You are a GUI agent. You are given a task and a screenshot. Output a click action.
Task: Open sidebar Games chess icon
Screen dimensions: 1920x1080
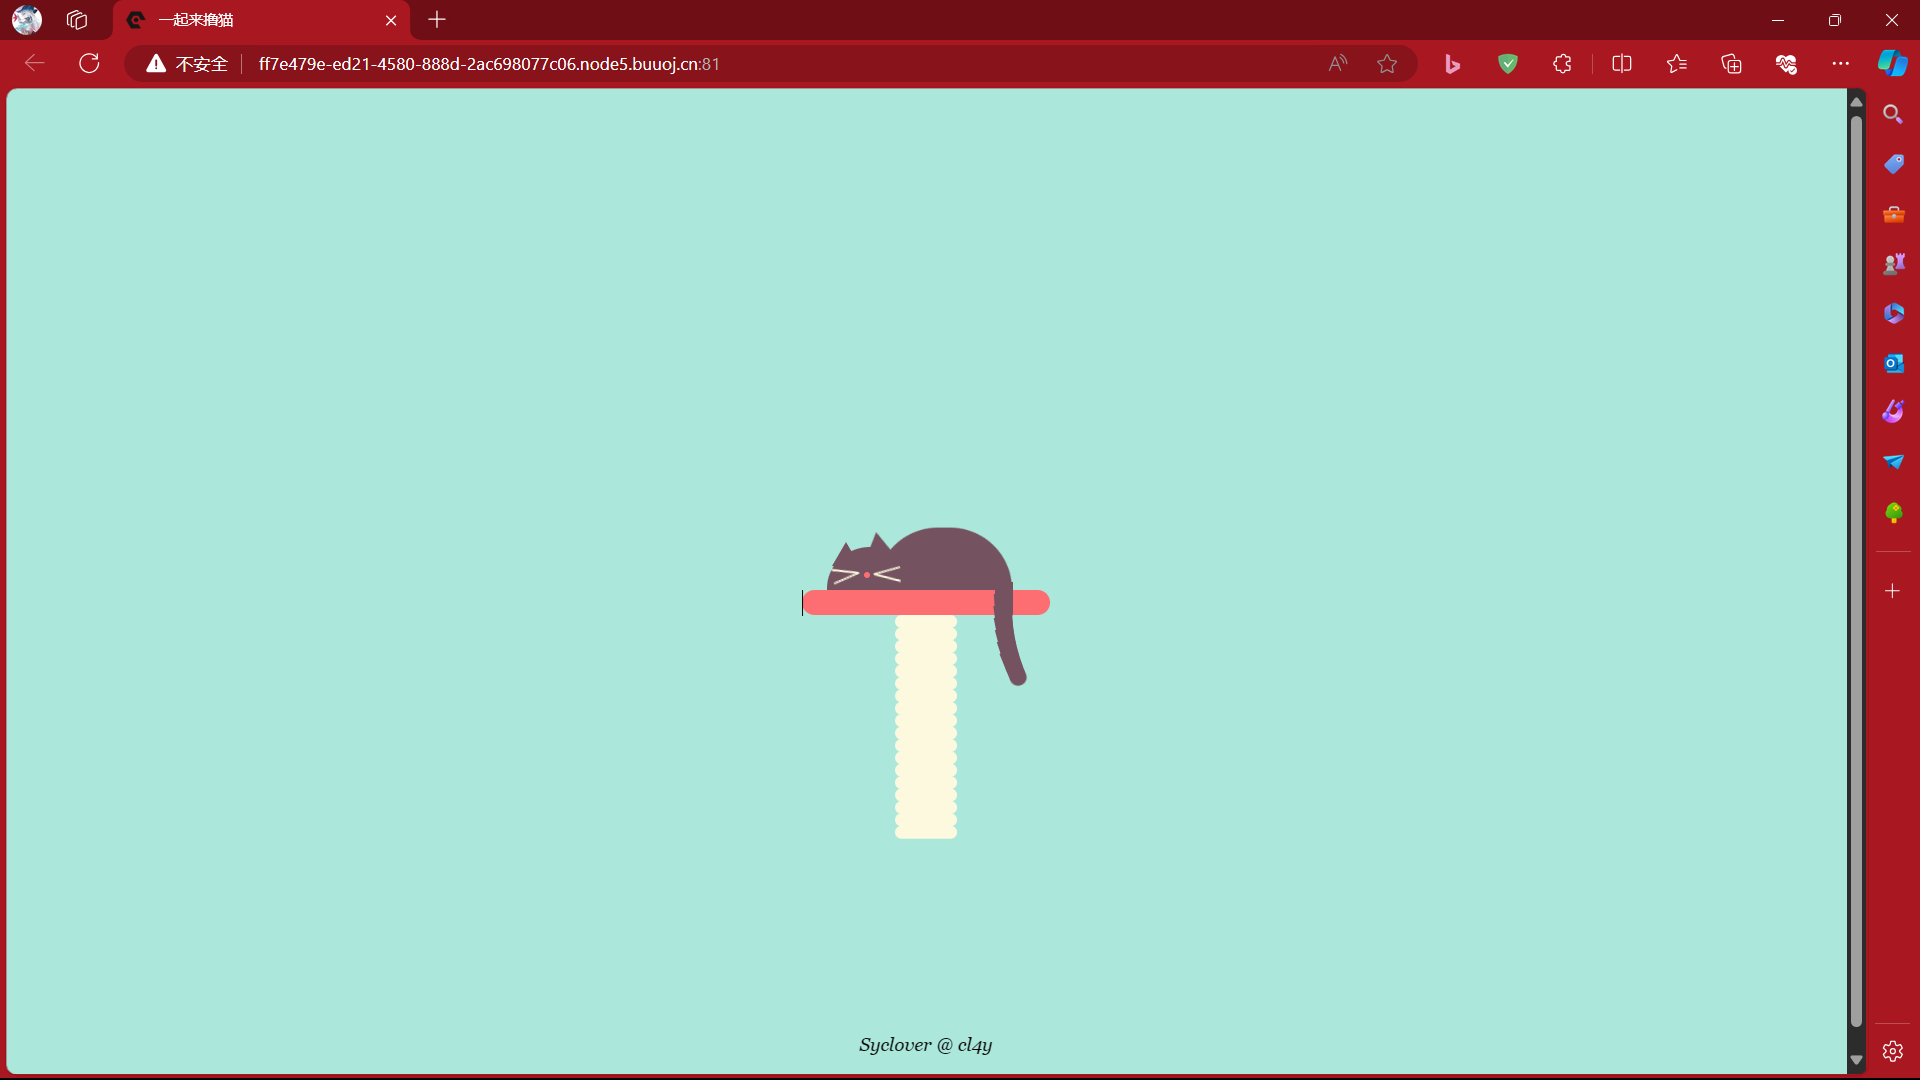[1893, 264]
